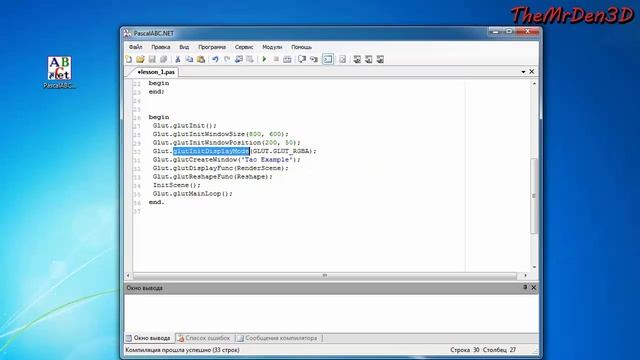This screenshot has width=640, height=360.
Task: Open the Вид menu
Action: pos(184,47)
